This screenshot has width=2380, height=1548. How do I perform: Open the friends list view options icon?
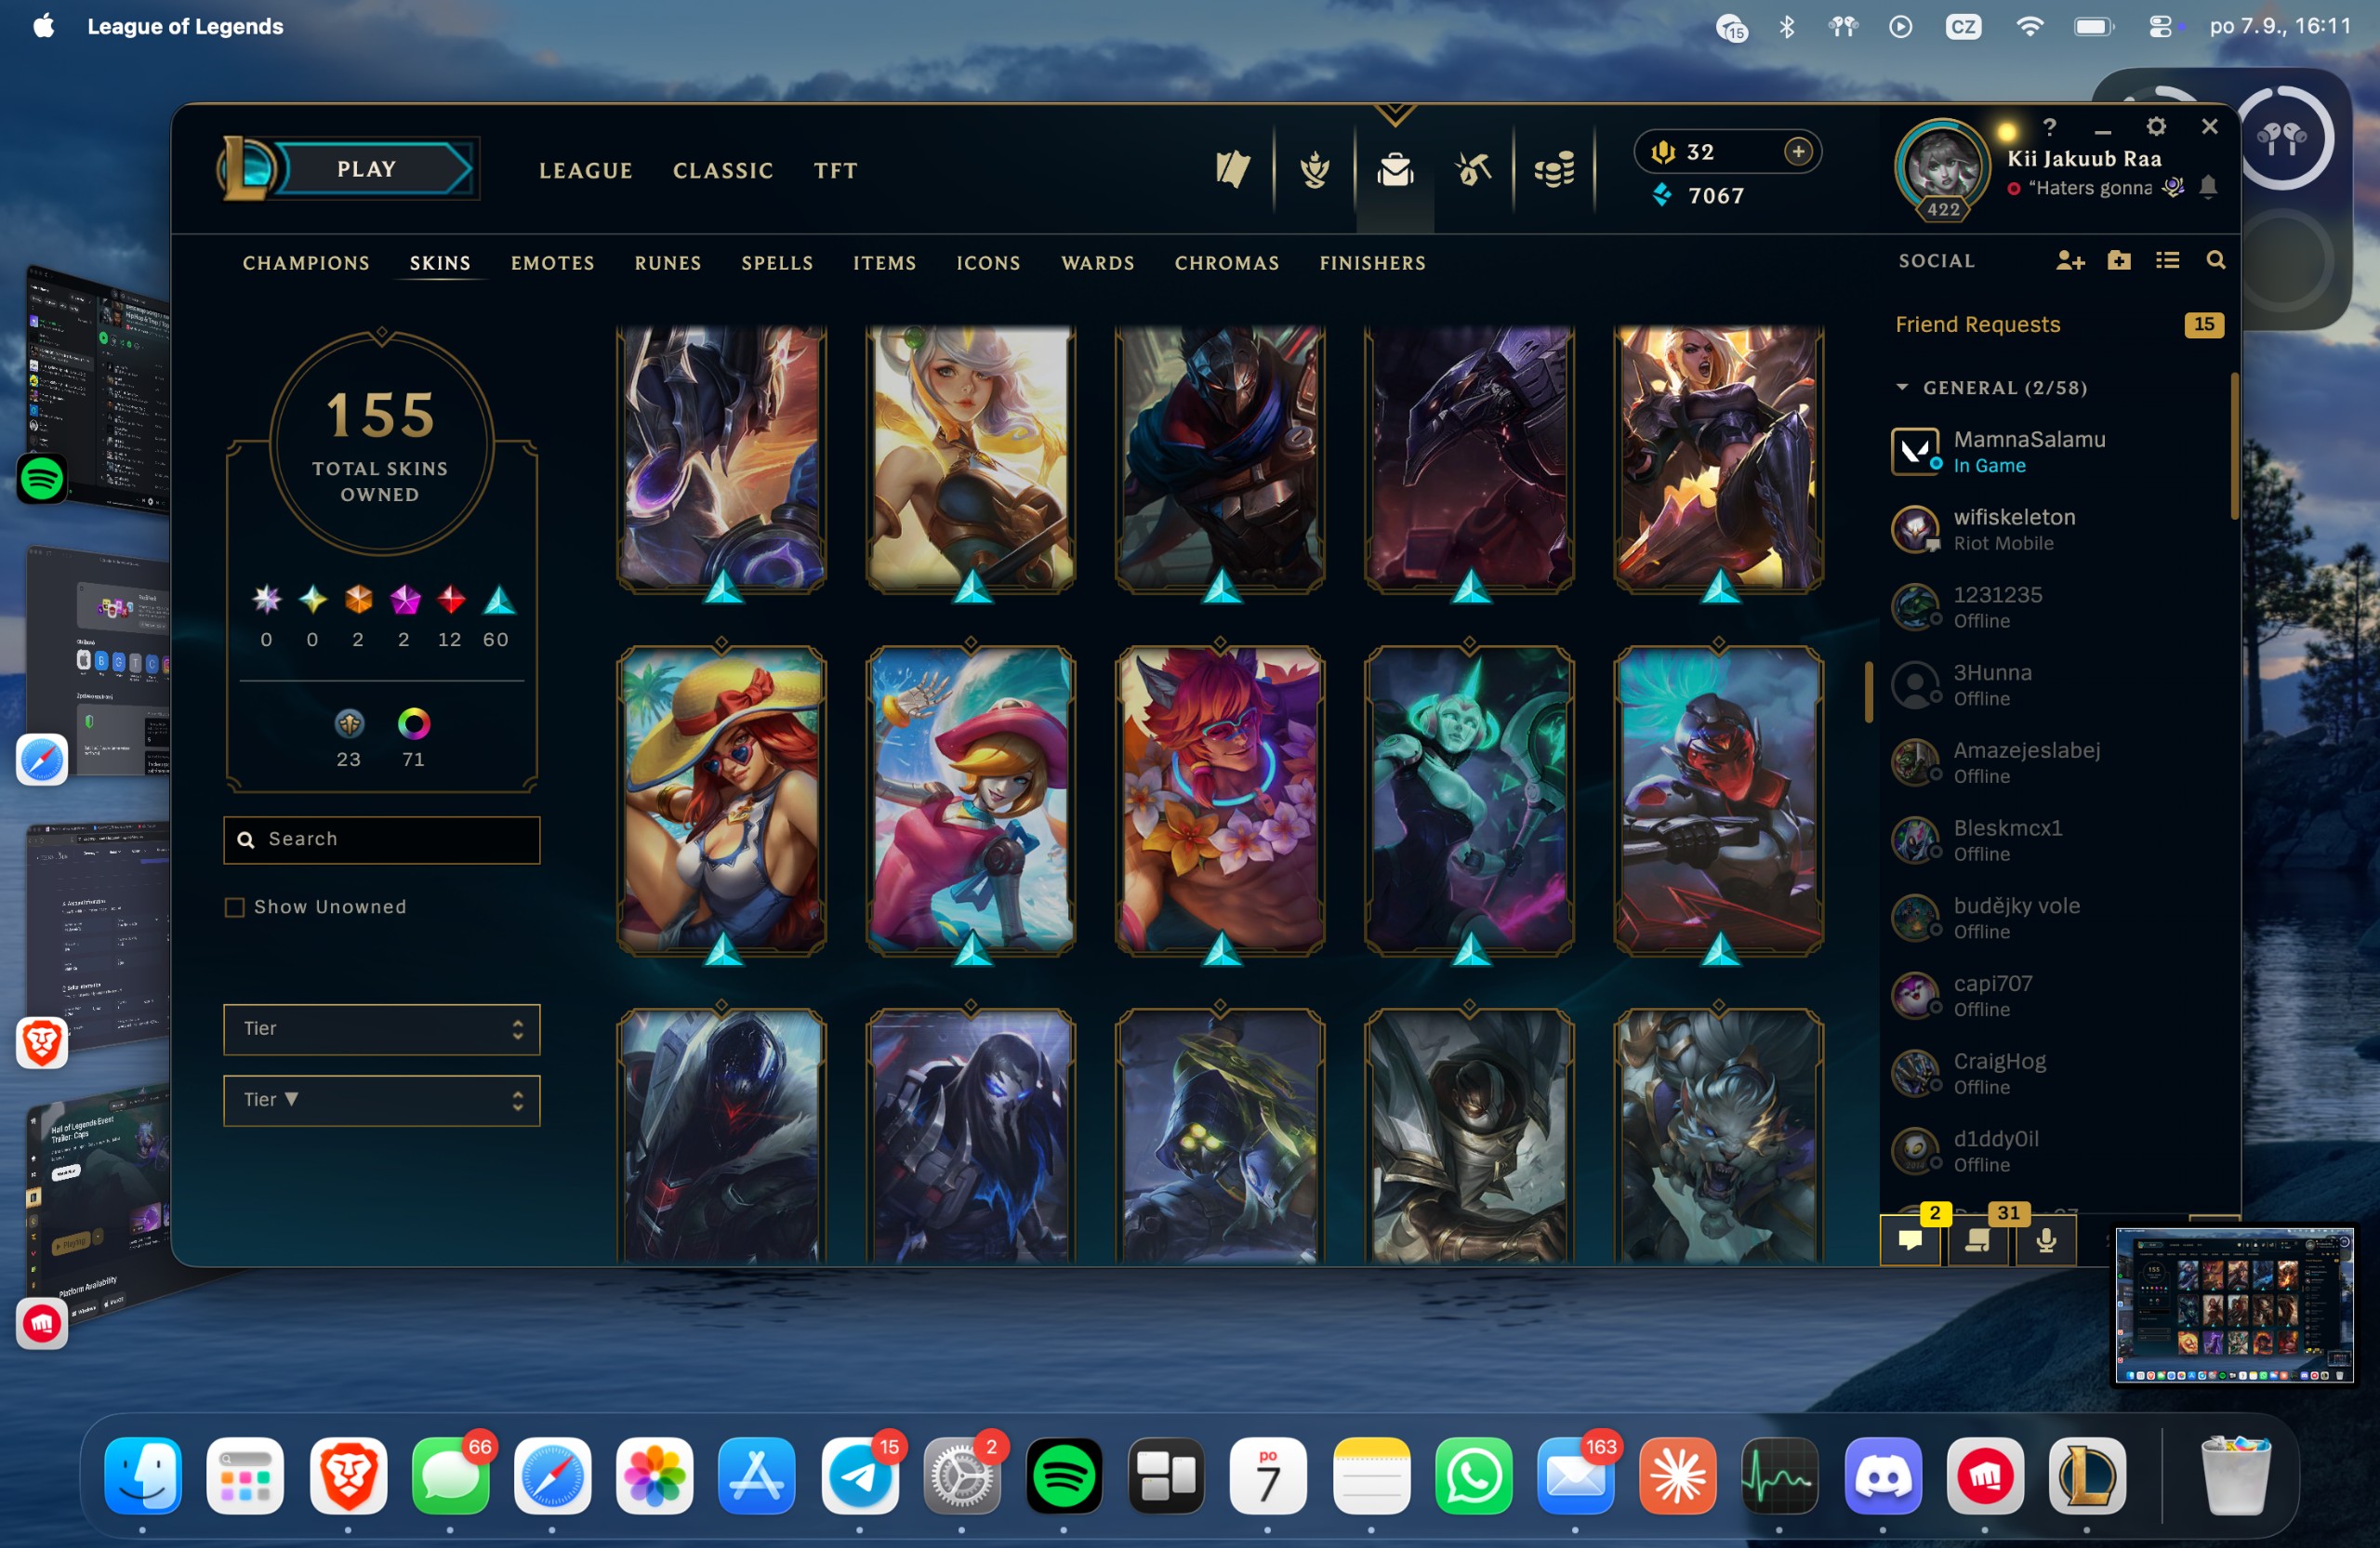point(2167,261)
